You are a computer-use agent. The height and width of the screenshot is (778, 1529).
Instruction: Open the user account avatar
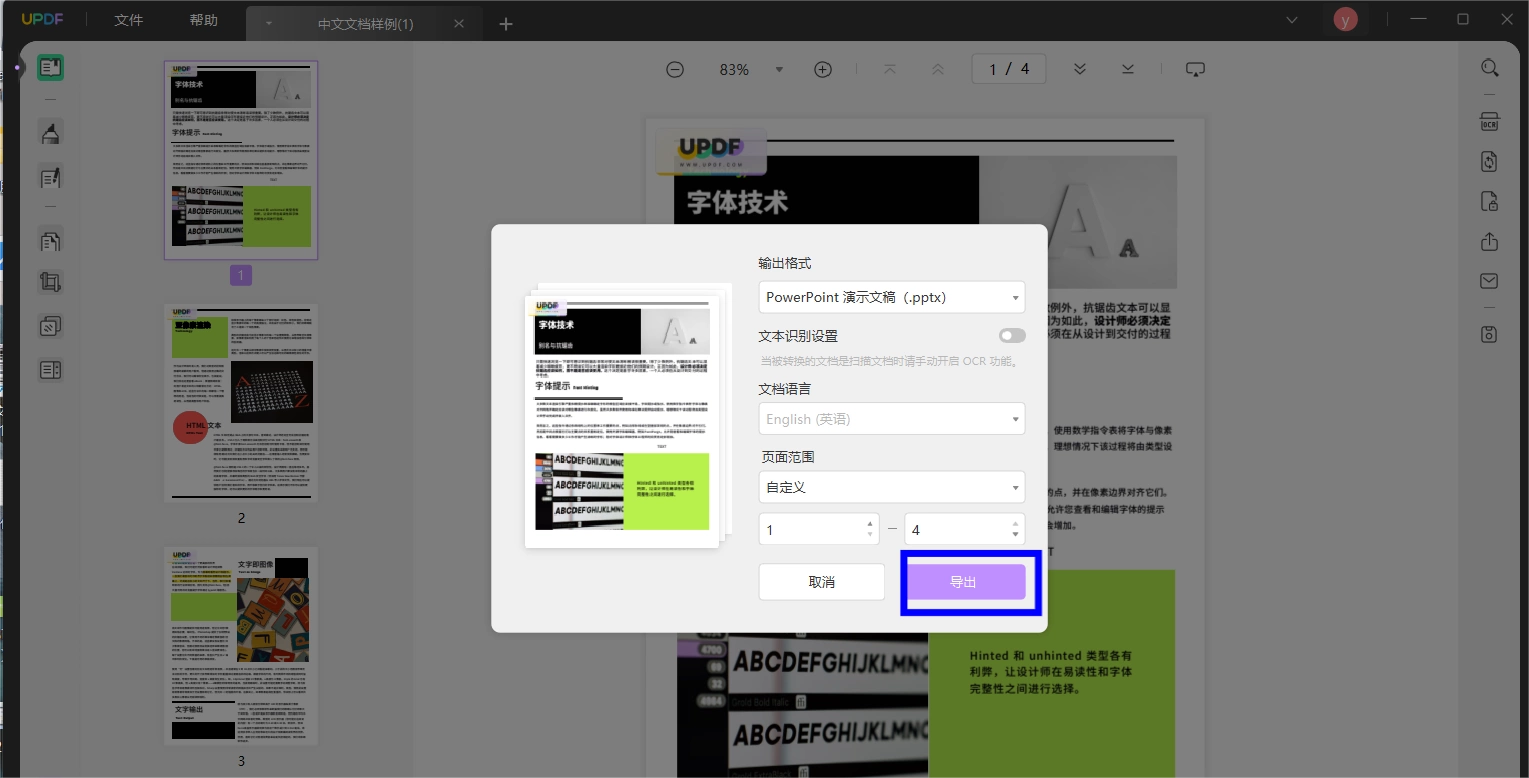click(1347, 19)
